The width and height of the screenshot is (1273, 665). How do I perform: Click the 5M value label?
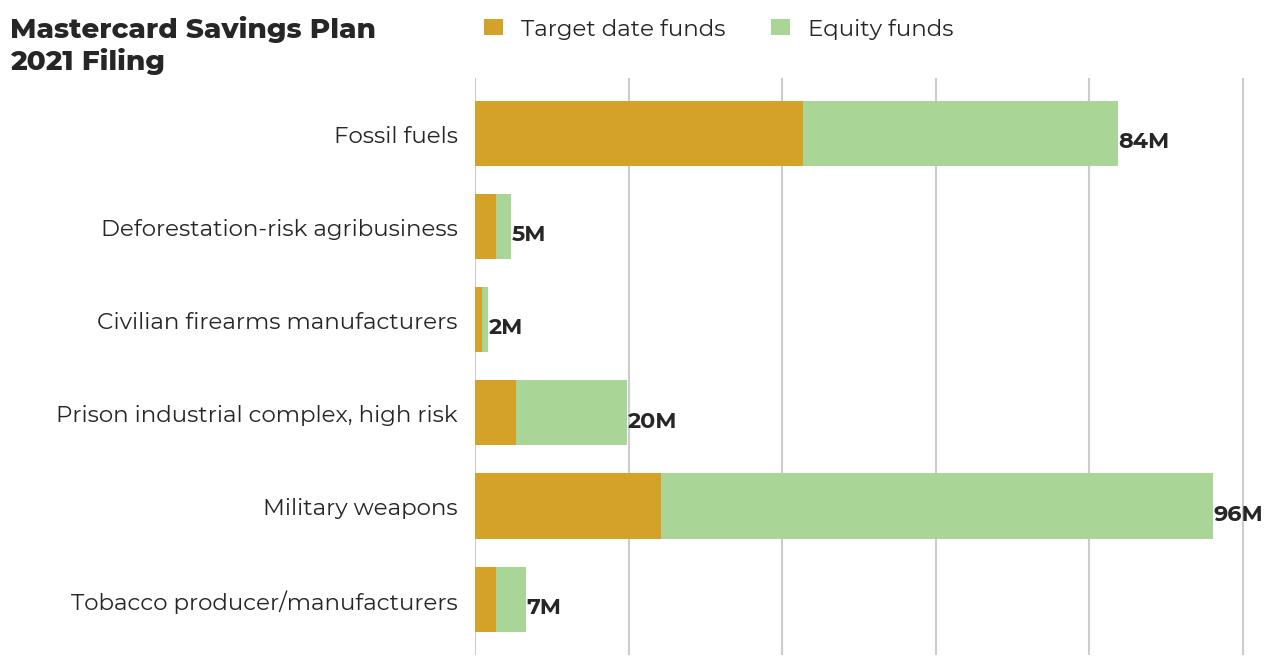coord(528,234)
